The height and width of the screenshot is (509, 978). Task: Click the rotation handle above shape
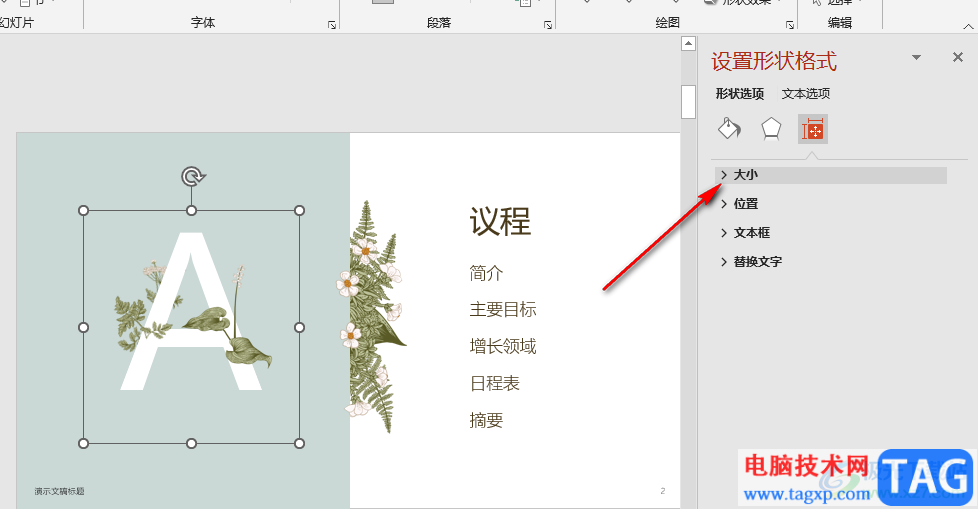tap(192, 177)
